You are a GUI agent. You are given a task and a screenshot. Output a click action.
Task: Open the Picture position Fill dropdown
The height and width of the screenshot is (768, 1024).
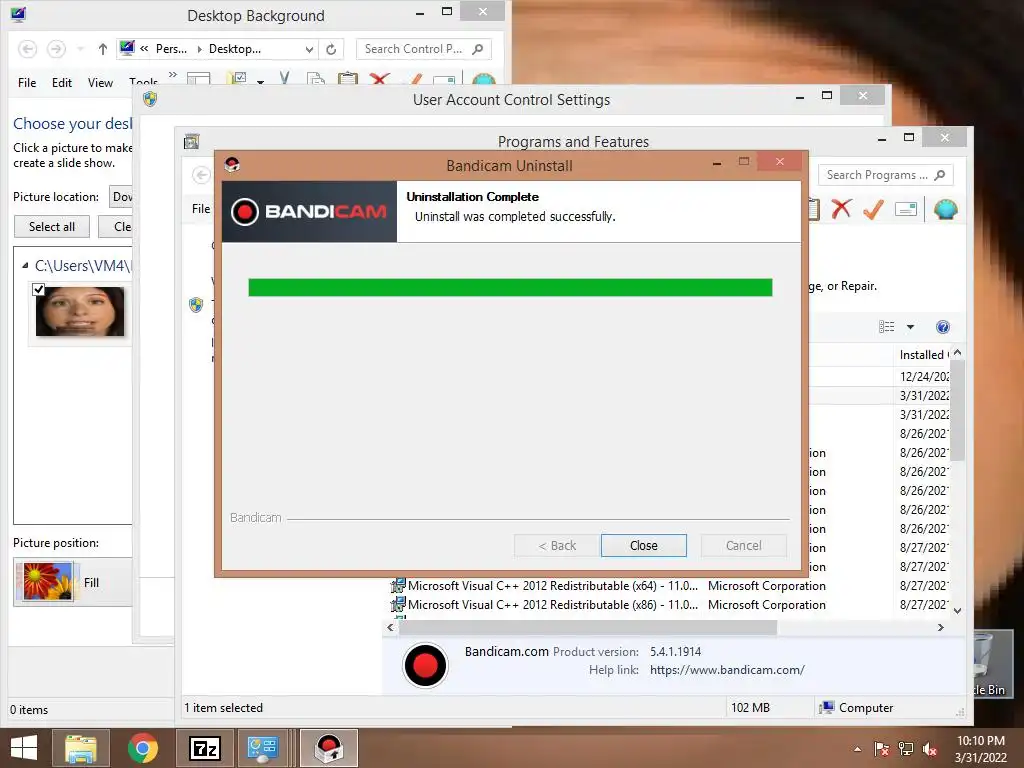[x=73, y=582]
